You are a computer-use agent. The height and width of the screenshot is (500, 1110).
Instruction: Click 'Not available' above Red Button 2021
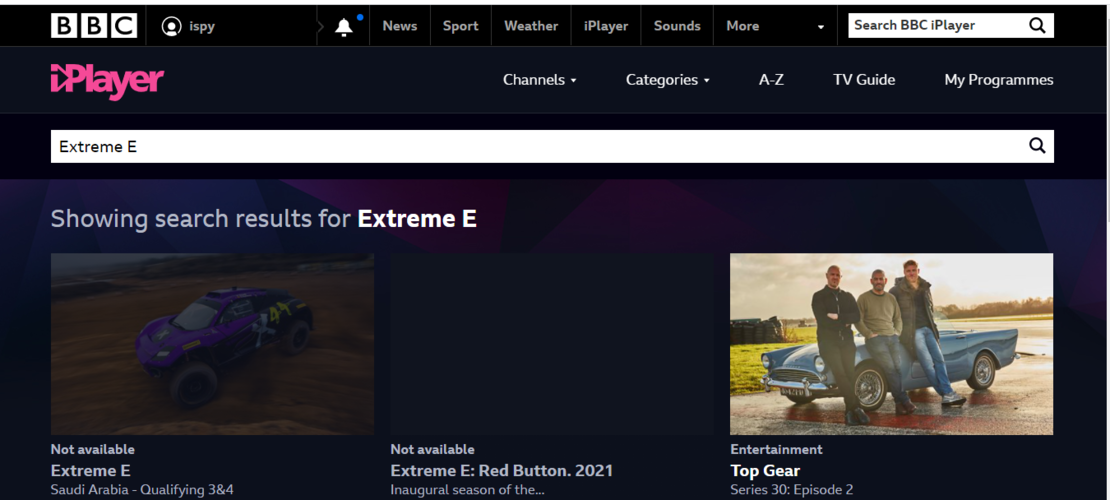pos(433,449)
